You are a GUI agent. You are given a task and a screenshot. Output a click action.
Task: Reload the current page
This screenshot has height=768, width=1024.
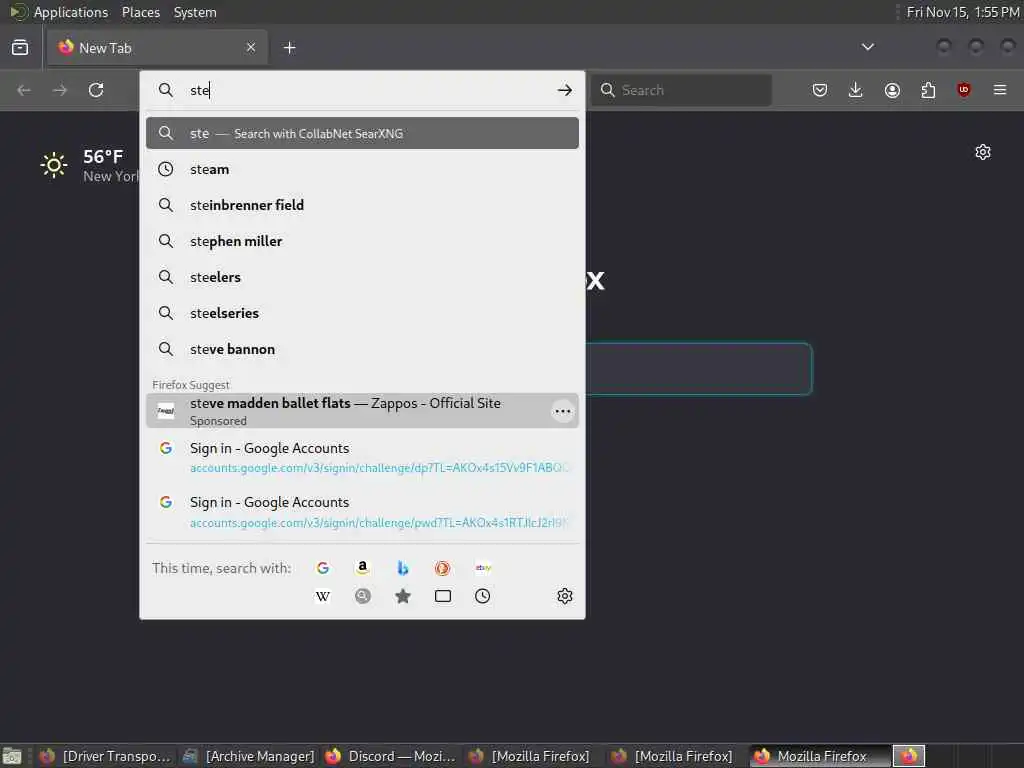(96, 90)
